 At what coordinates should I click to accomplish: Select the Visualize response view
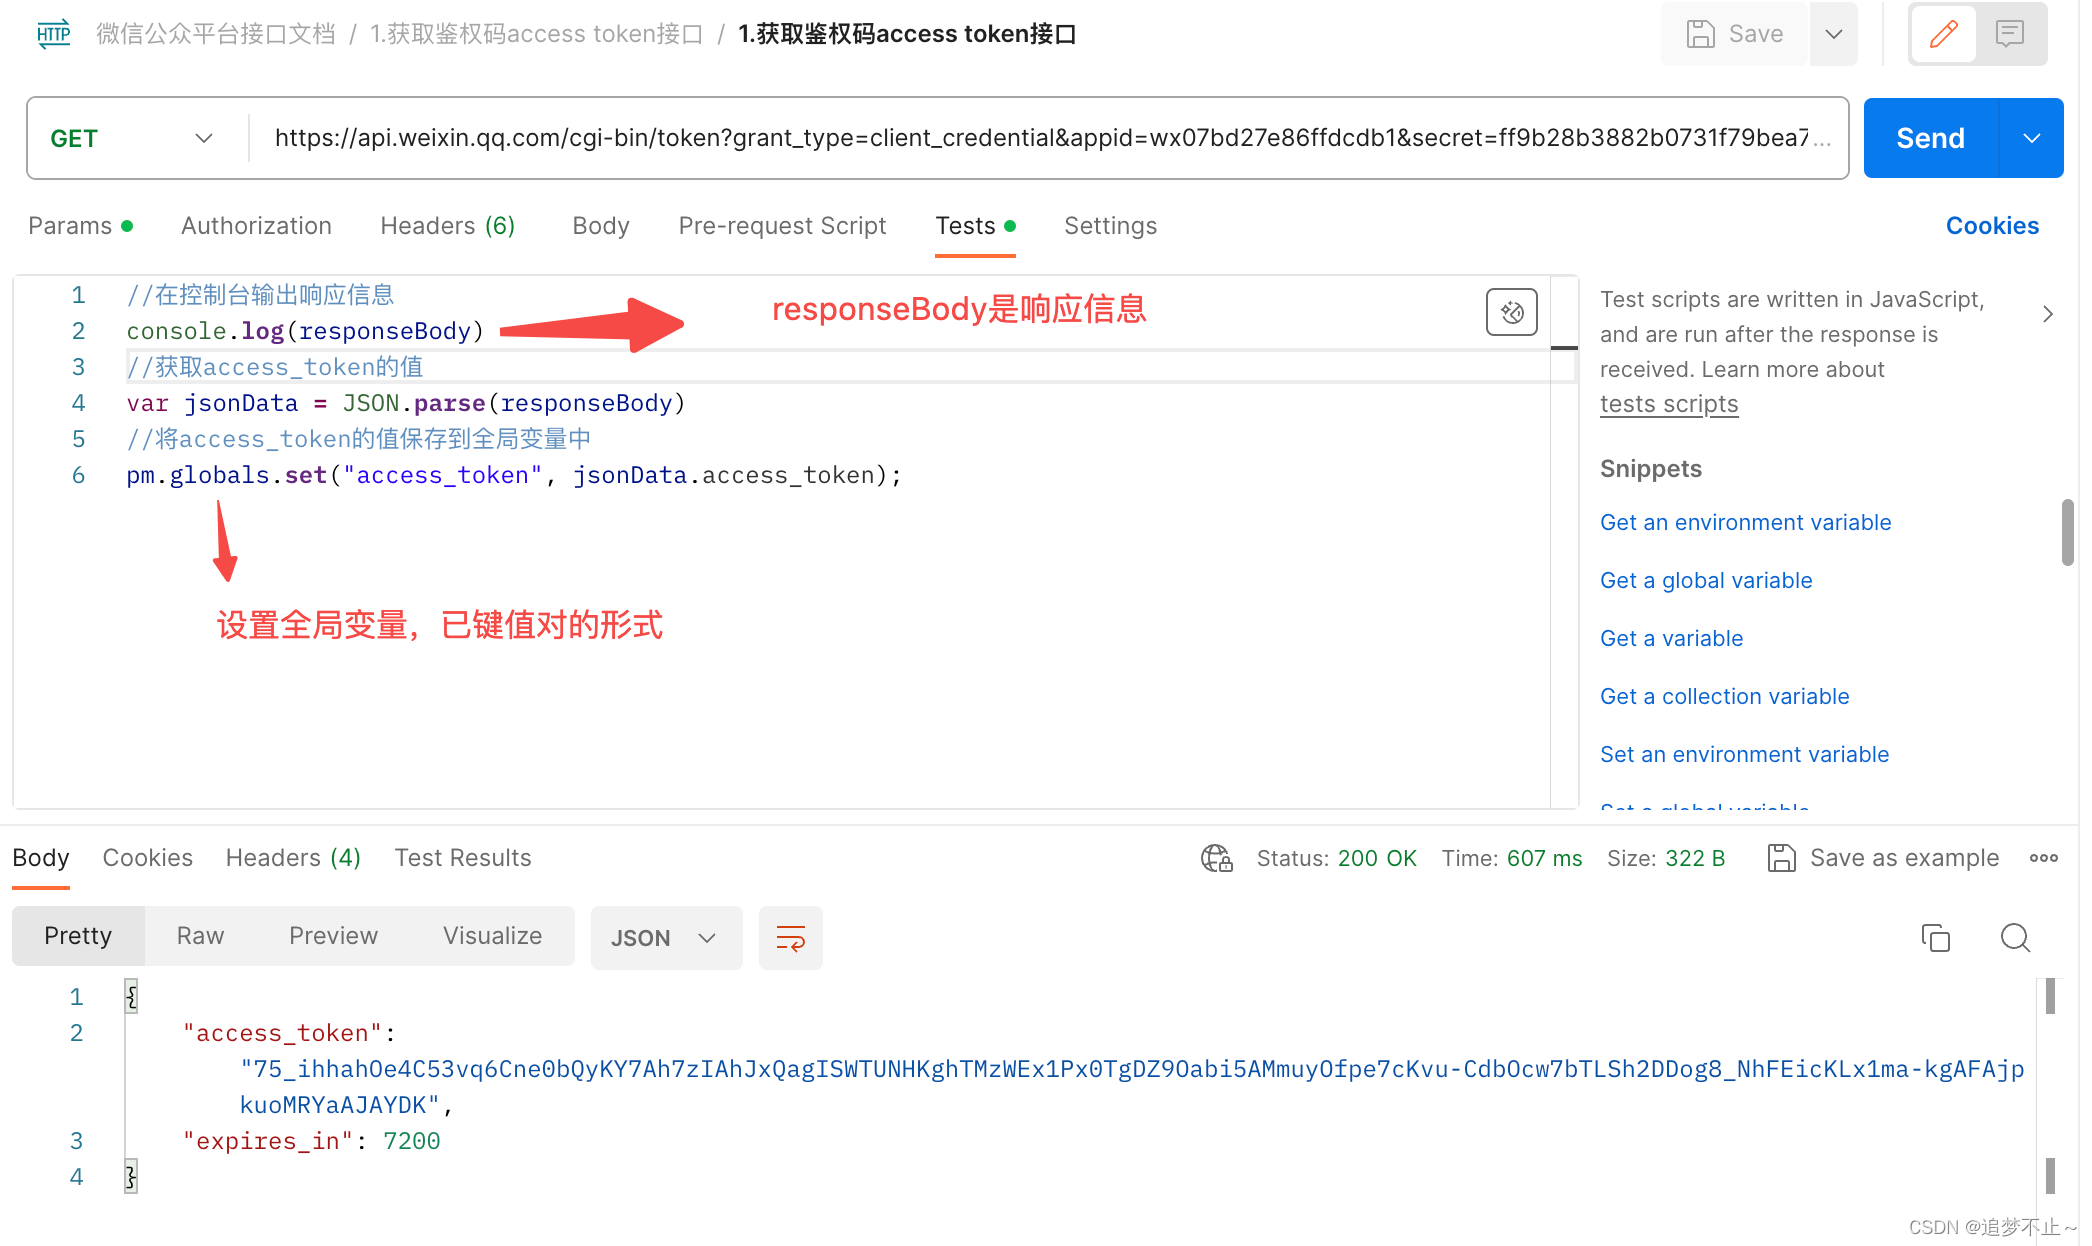point(492,936)
